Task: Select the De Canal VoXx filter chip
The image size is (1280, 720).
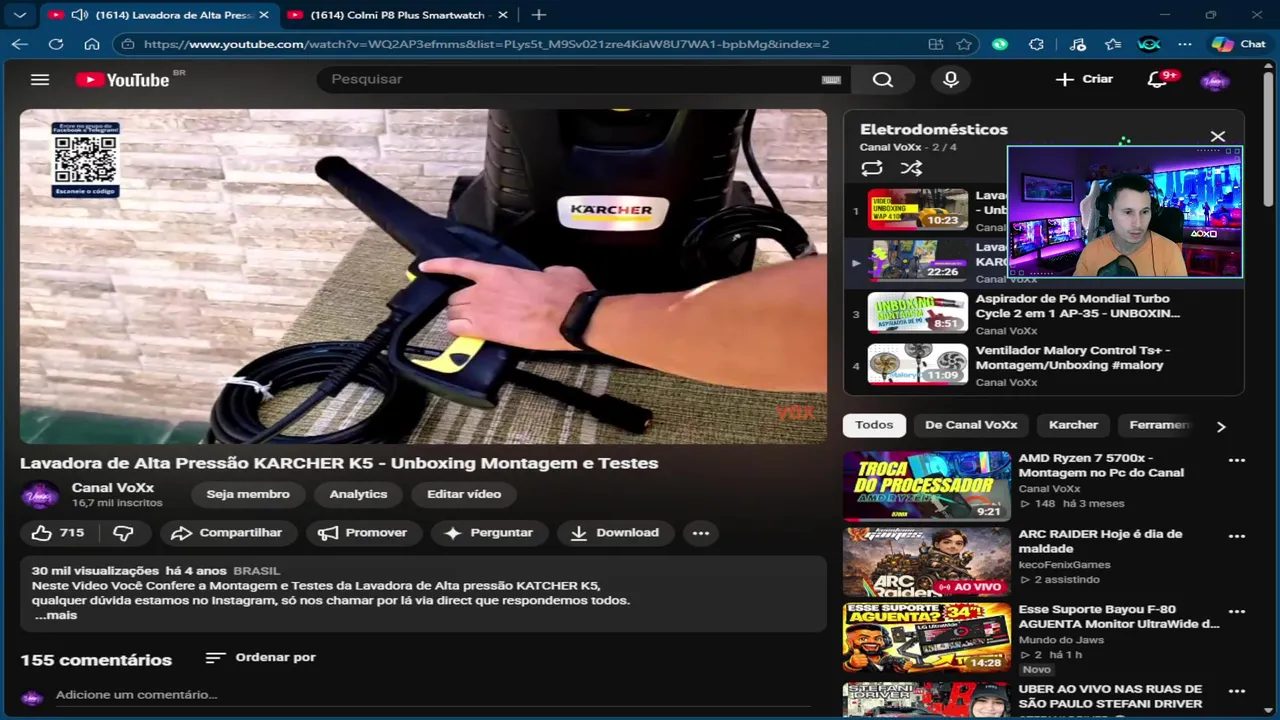Action: click(971, 425)
